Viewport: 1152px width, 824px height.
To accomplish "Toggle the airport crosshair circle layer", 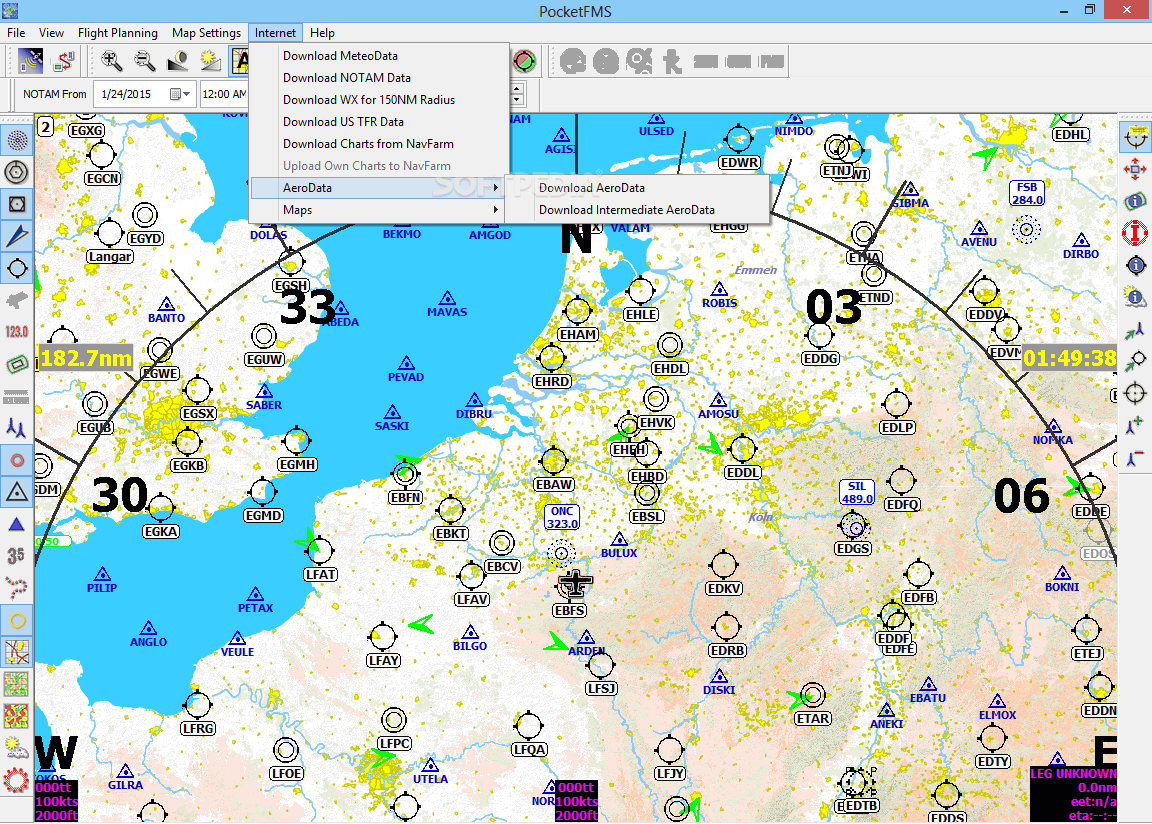I will (17, 269).
